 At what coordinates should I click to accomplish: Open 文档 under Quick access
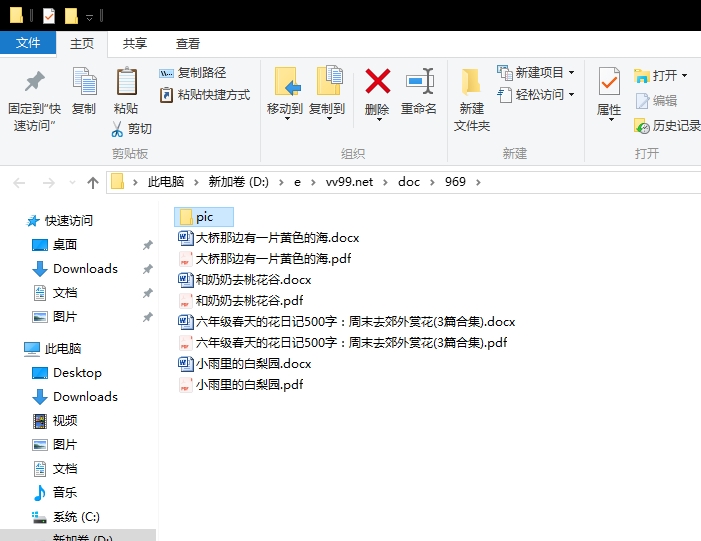[x=55, y=293]
